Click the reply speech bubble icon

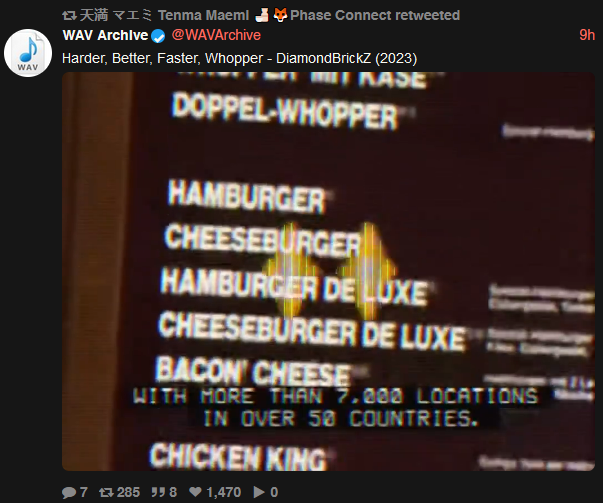(69, 492)
